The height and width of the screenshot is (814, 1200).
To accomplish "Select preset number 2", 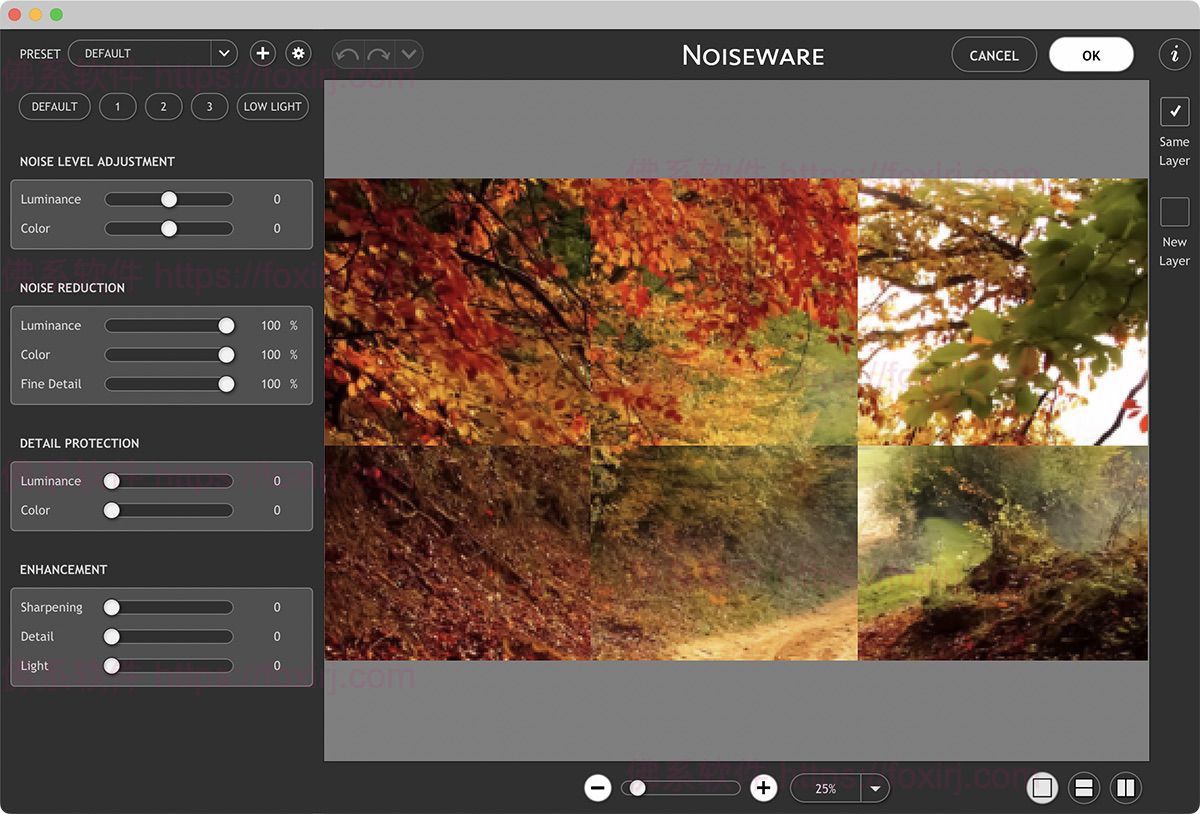I will coord(163,107).
